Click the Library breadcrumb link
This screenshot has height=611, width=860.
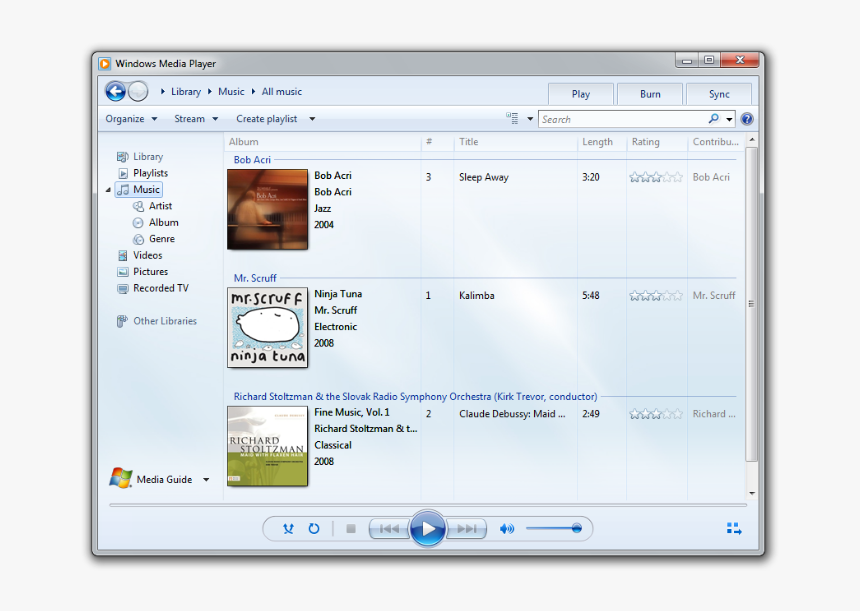pyautogui.click(x=186, y=92)
